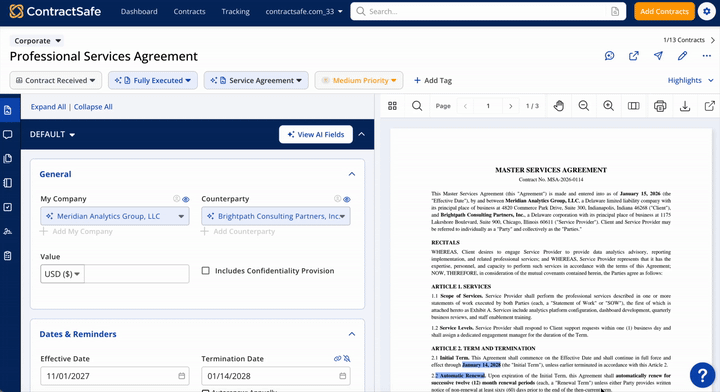Collapse the General section
The width and height of the screenshot is (720, 392).
[352, 174]
